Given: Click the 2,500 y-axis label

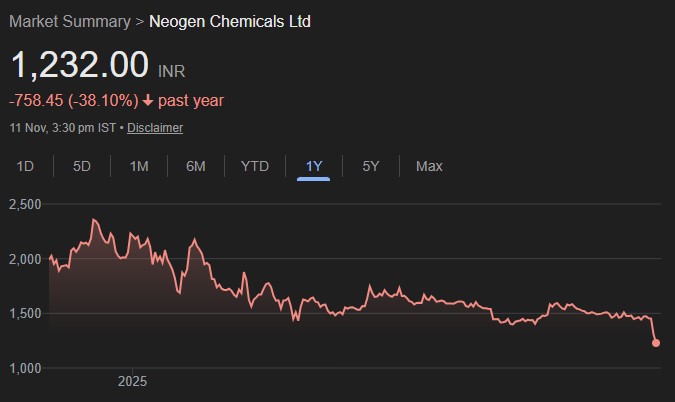Looking at the screenshot, I should (x=25, y=204).
